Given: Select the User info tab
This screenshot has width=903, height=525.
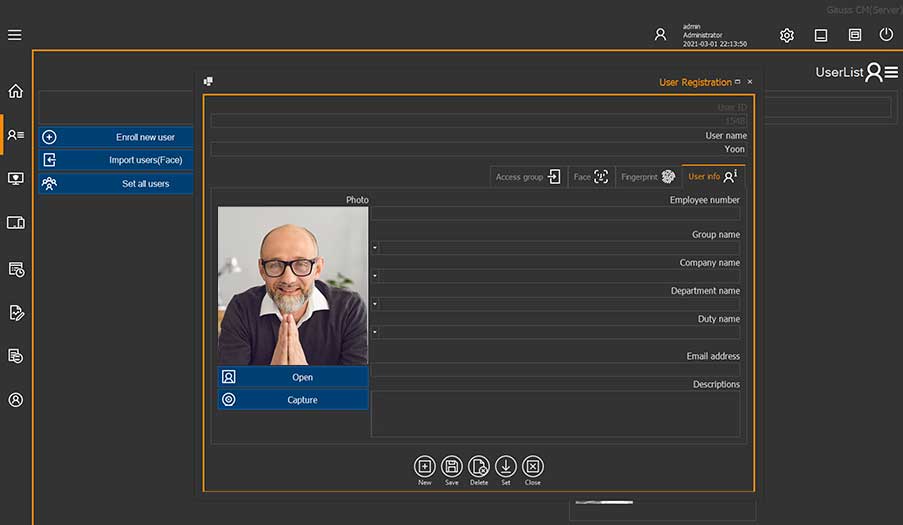Looking at the screenshot, I should pyautogui.click(x=713, y=176).
